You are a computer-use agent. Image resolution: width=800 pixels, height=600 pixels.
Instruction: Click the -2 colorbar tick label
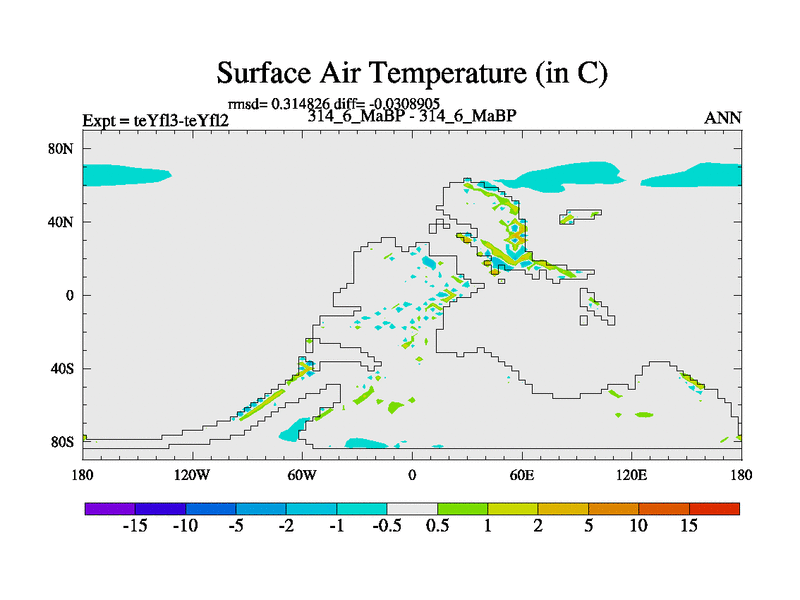pos(286,526)
